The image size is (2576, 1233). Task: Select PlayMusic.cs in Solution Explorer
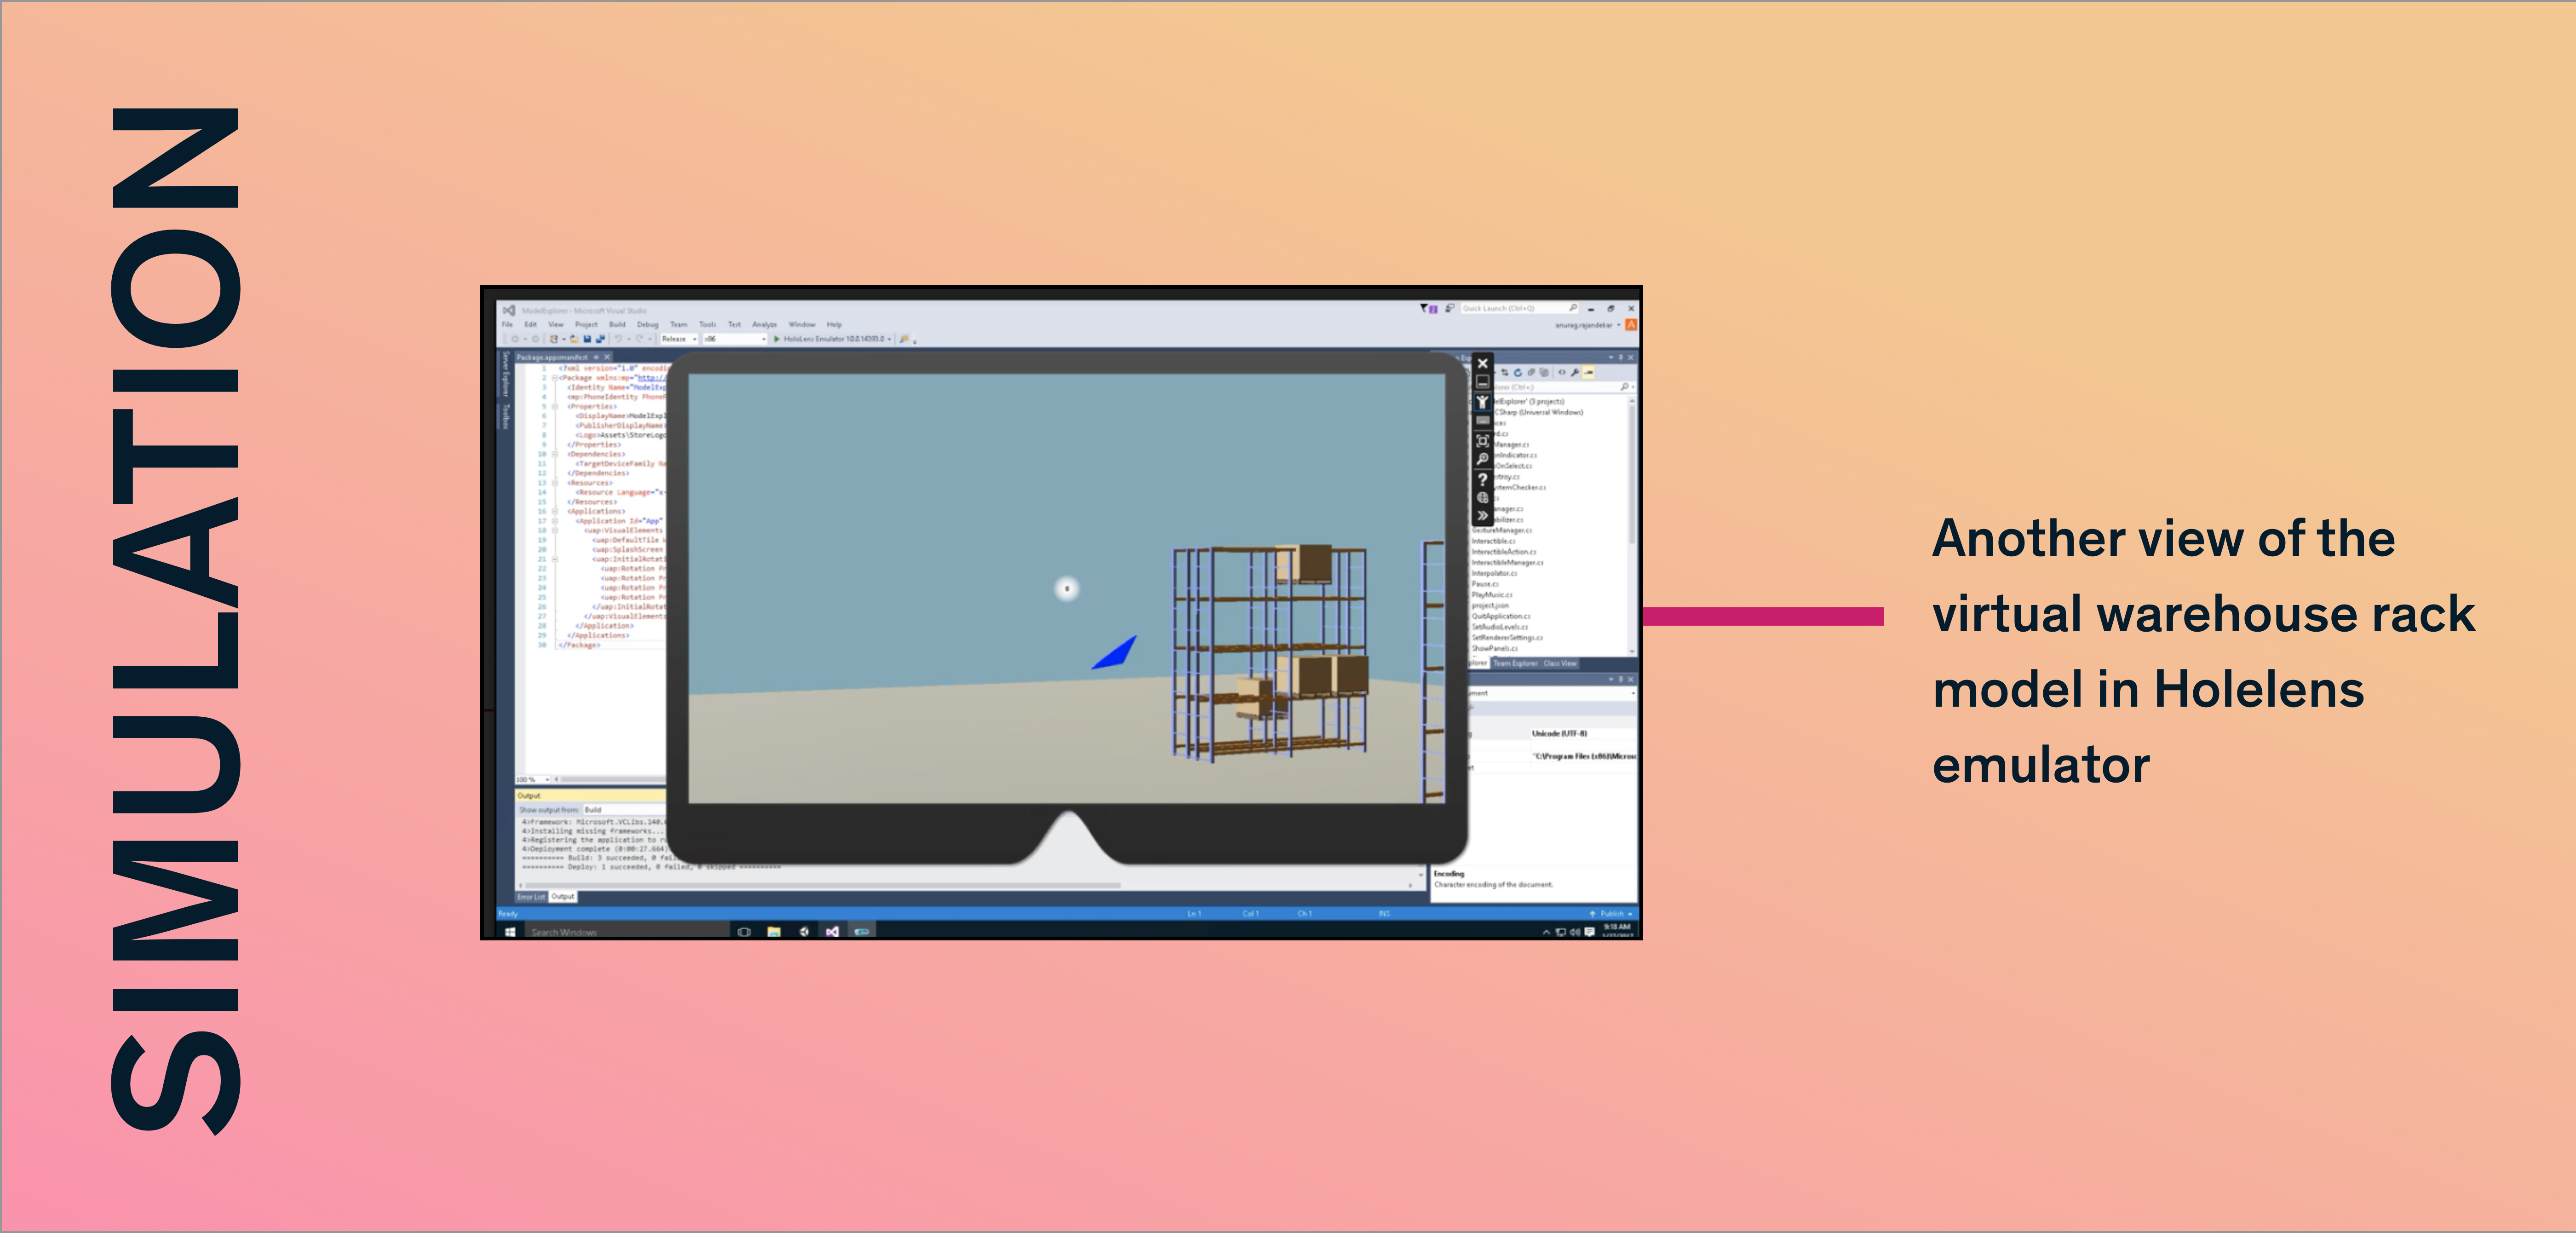[x=1491, y=595]
